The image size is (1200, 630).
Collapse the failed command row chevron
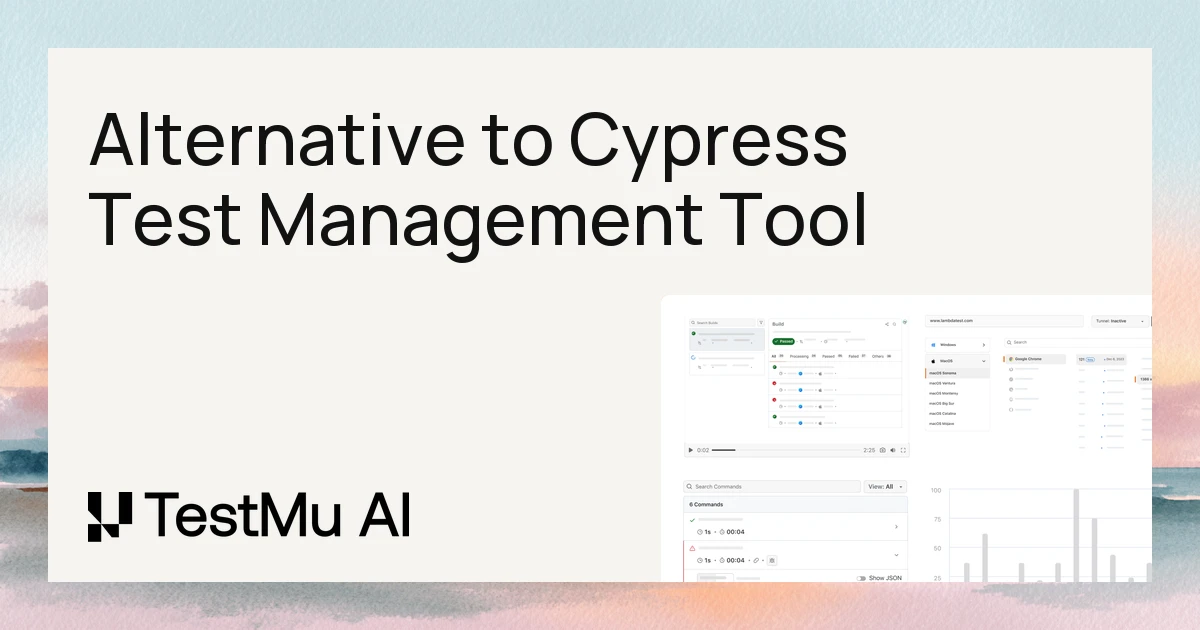pyautogui.click(x=896, y=555)
